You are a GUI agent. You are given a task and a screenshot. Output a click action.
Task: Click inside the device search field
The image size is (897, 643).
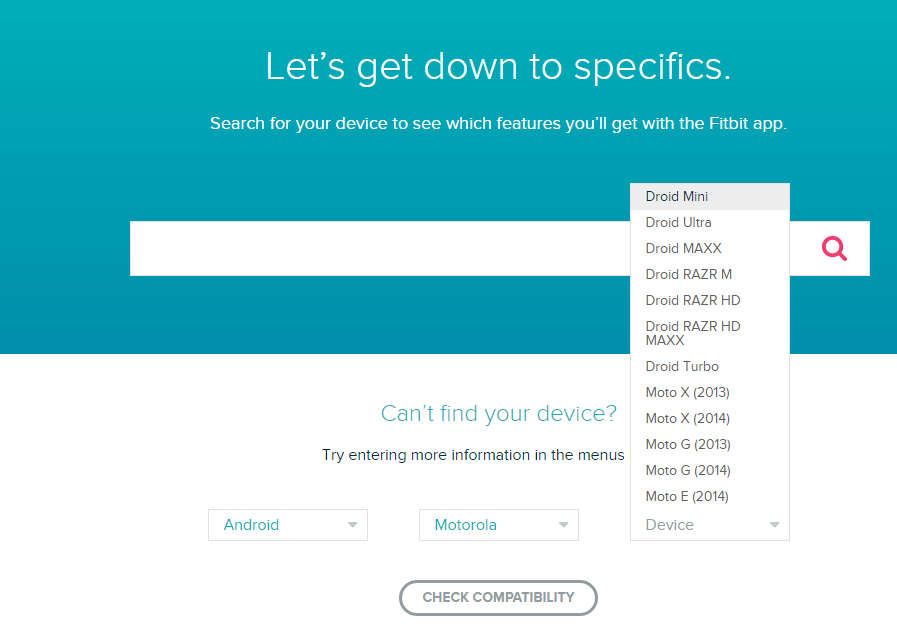tap(380, 248)
